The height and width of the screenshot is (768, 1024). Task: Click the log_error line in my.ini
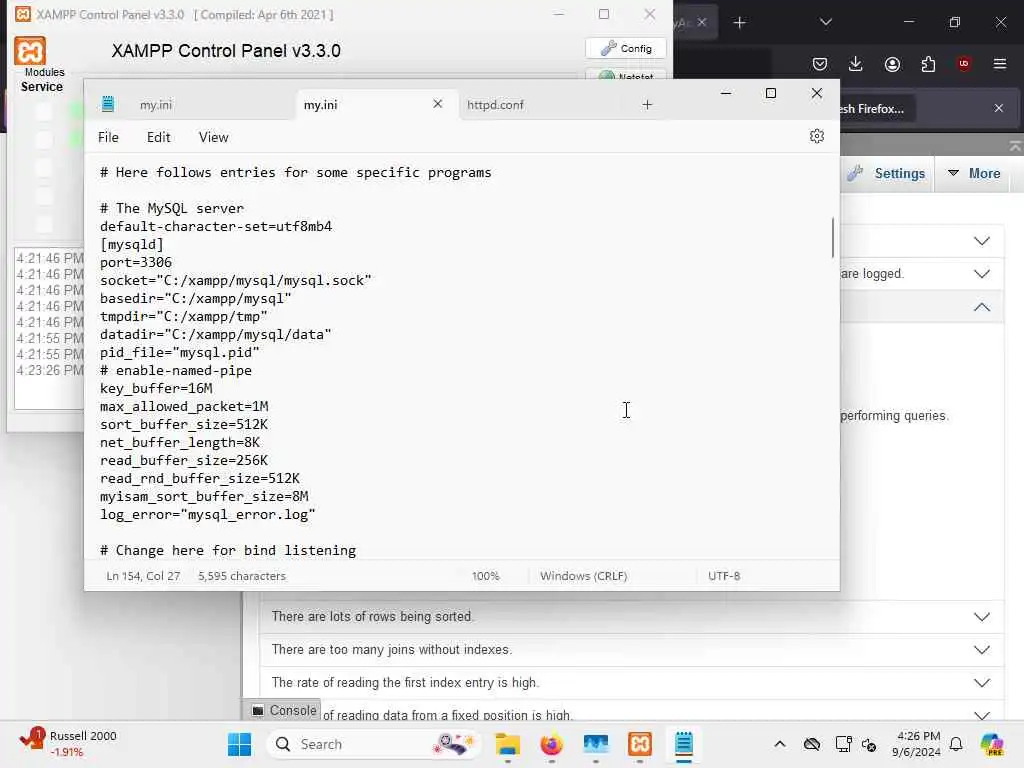208,515
